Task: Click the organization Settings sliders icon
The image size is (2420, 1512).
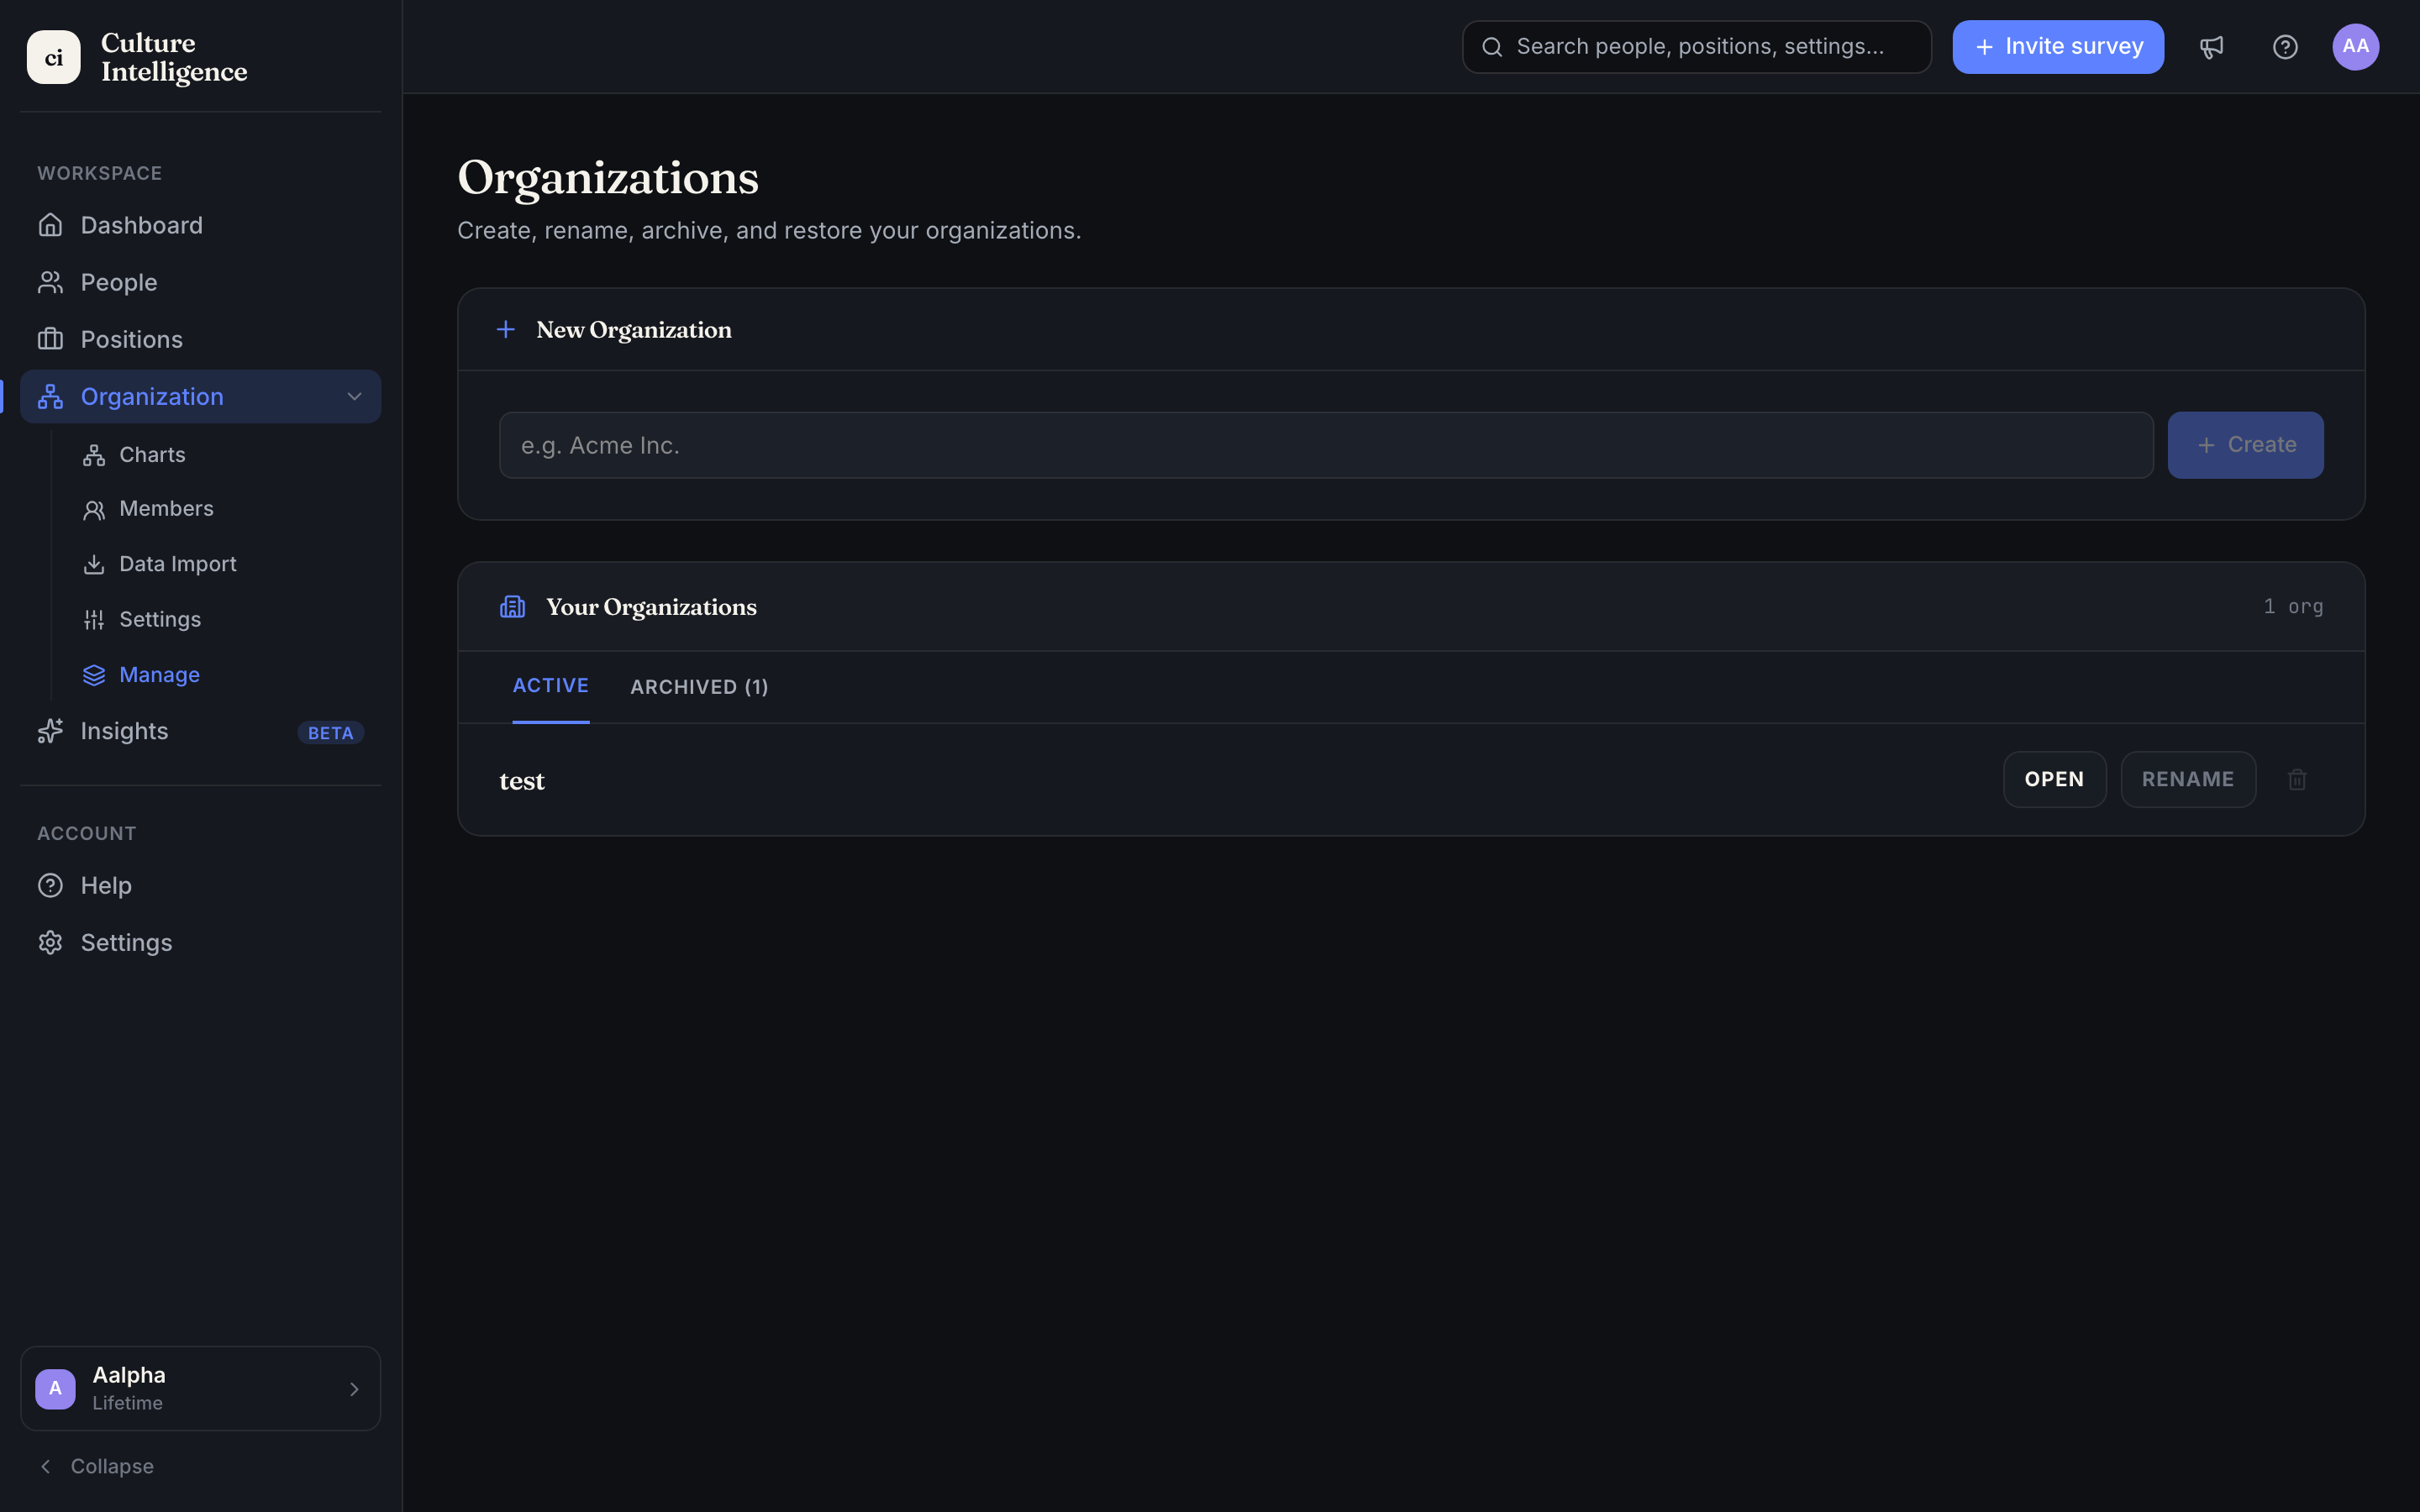Action: click(x=94, y=620)
